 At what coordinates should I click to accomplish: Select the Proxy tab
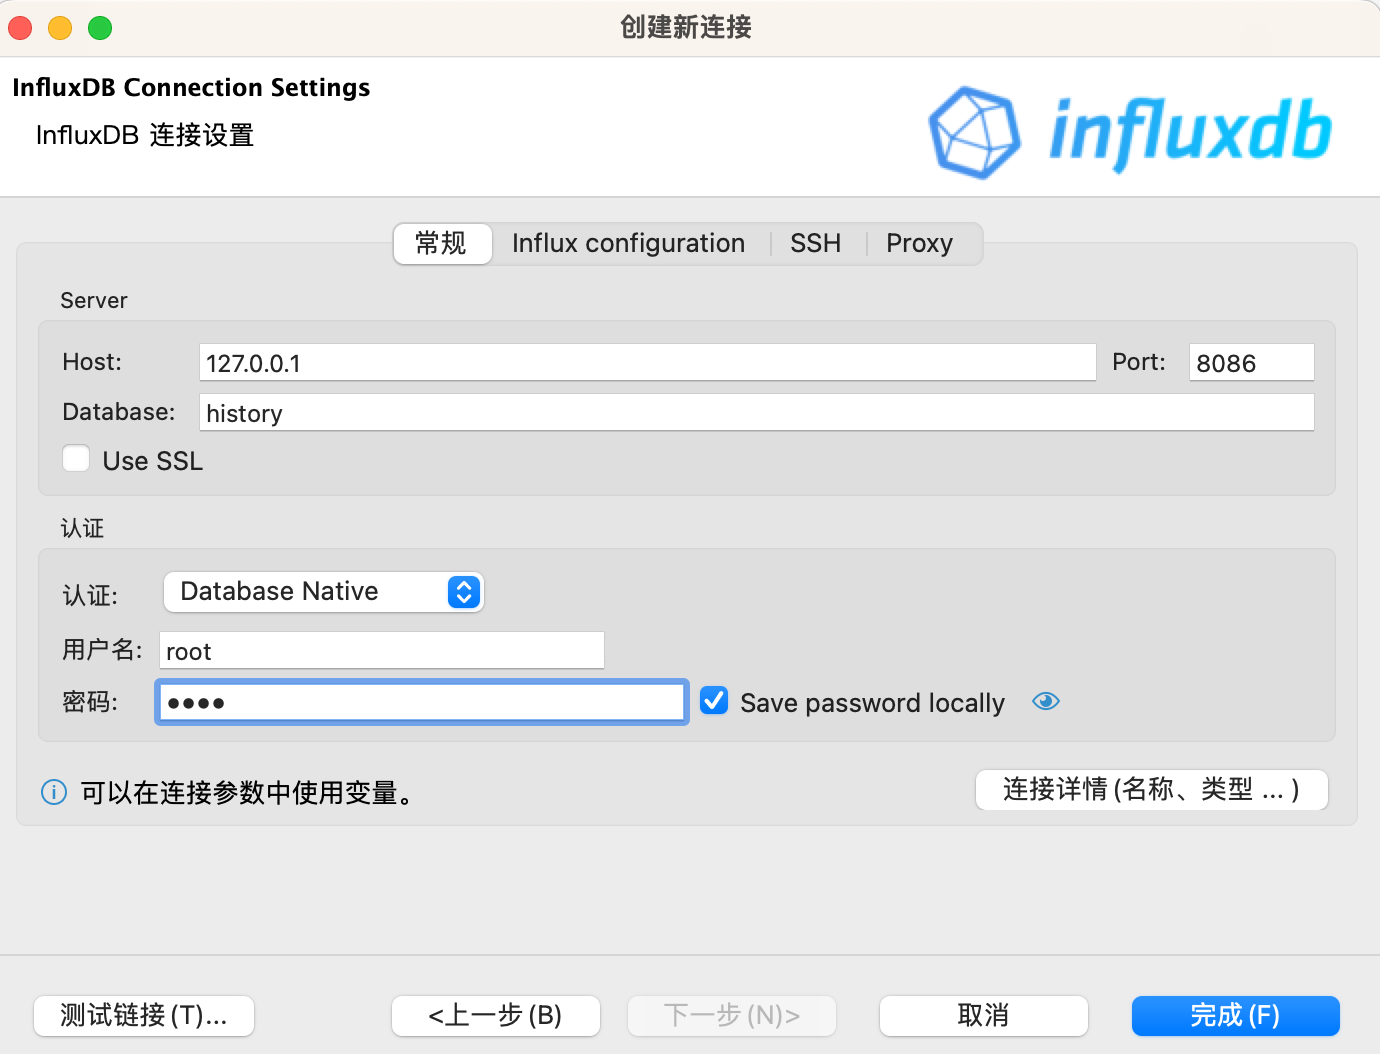click(x=918, y=243)
